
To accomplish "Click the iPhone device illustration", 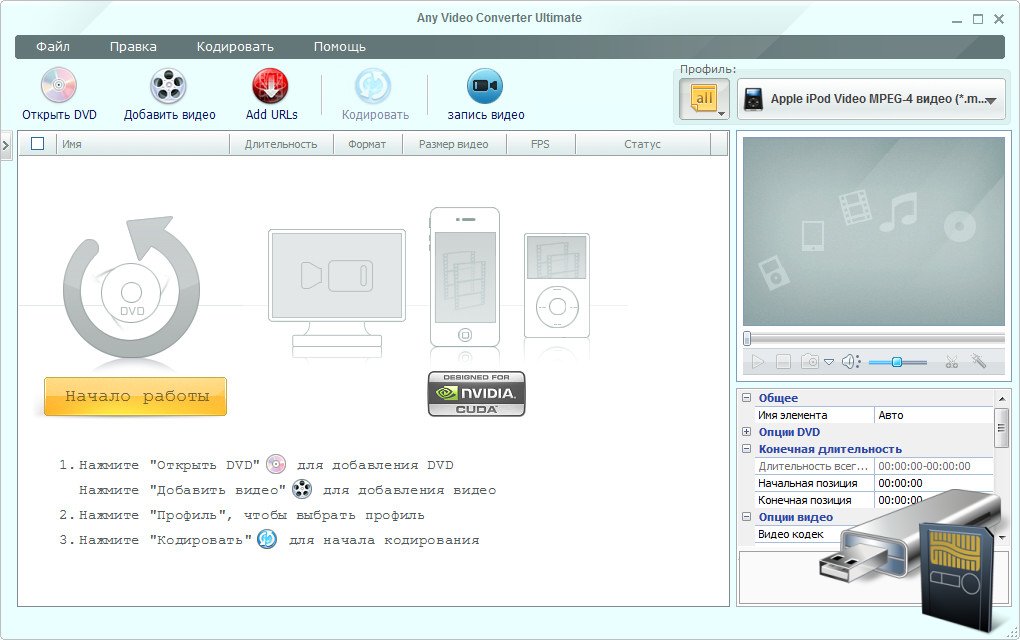I will [464, 277].
